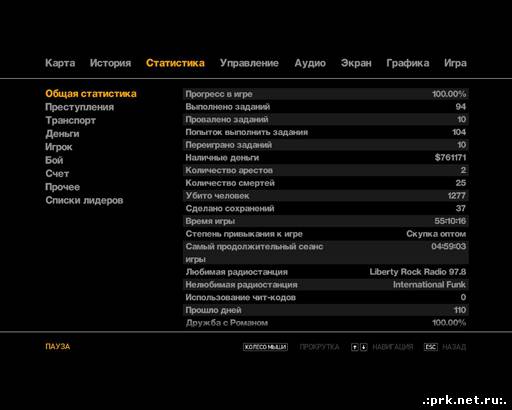Select Степень привыкания к игре row
The image size is (512, 410).
point(326,234)
